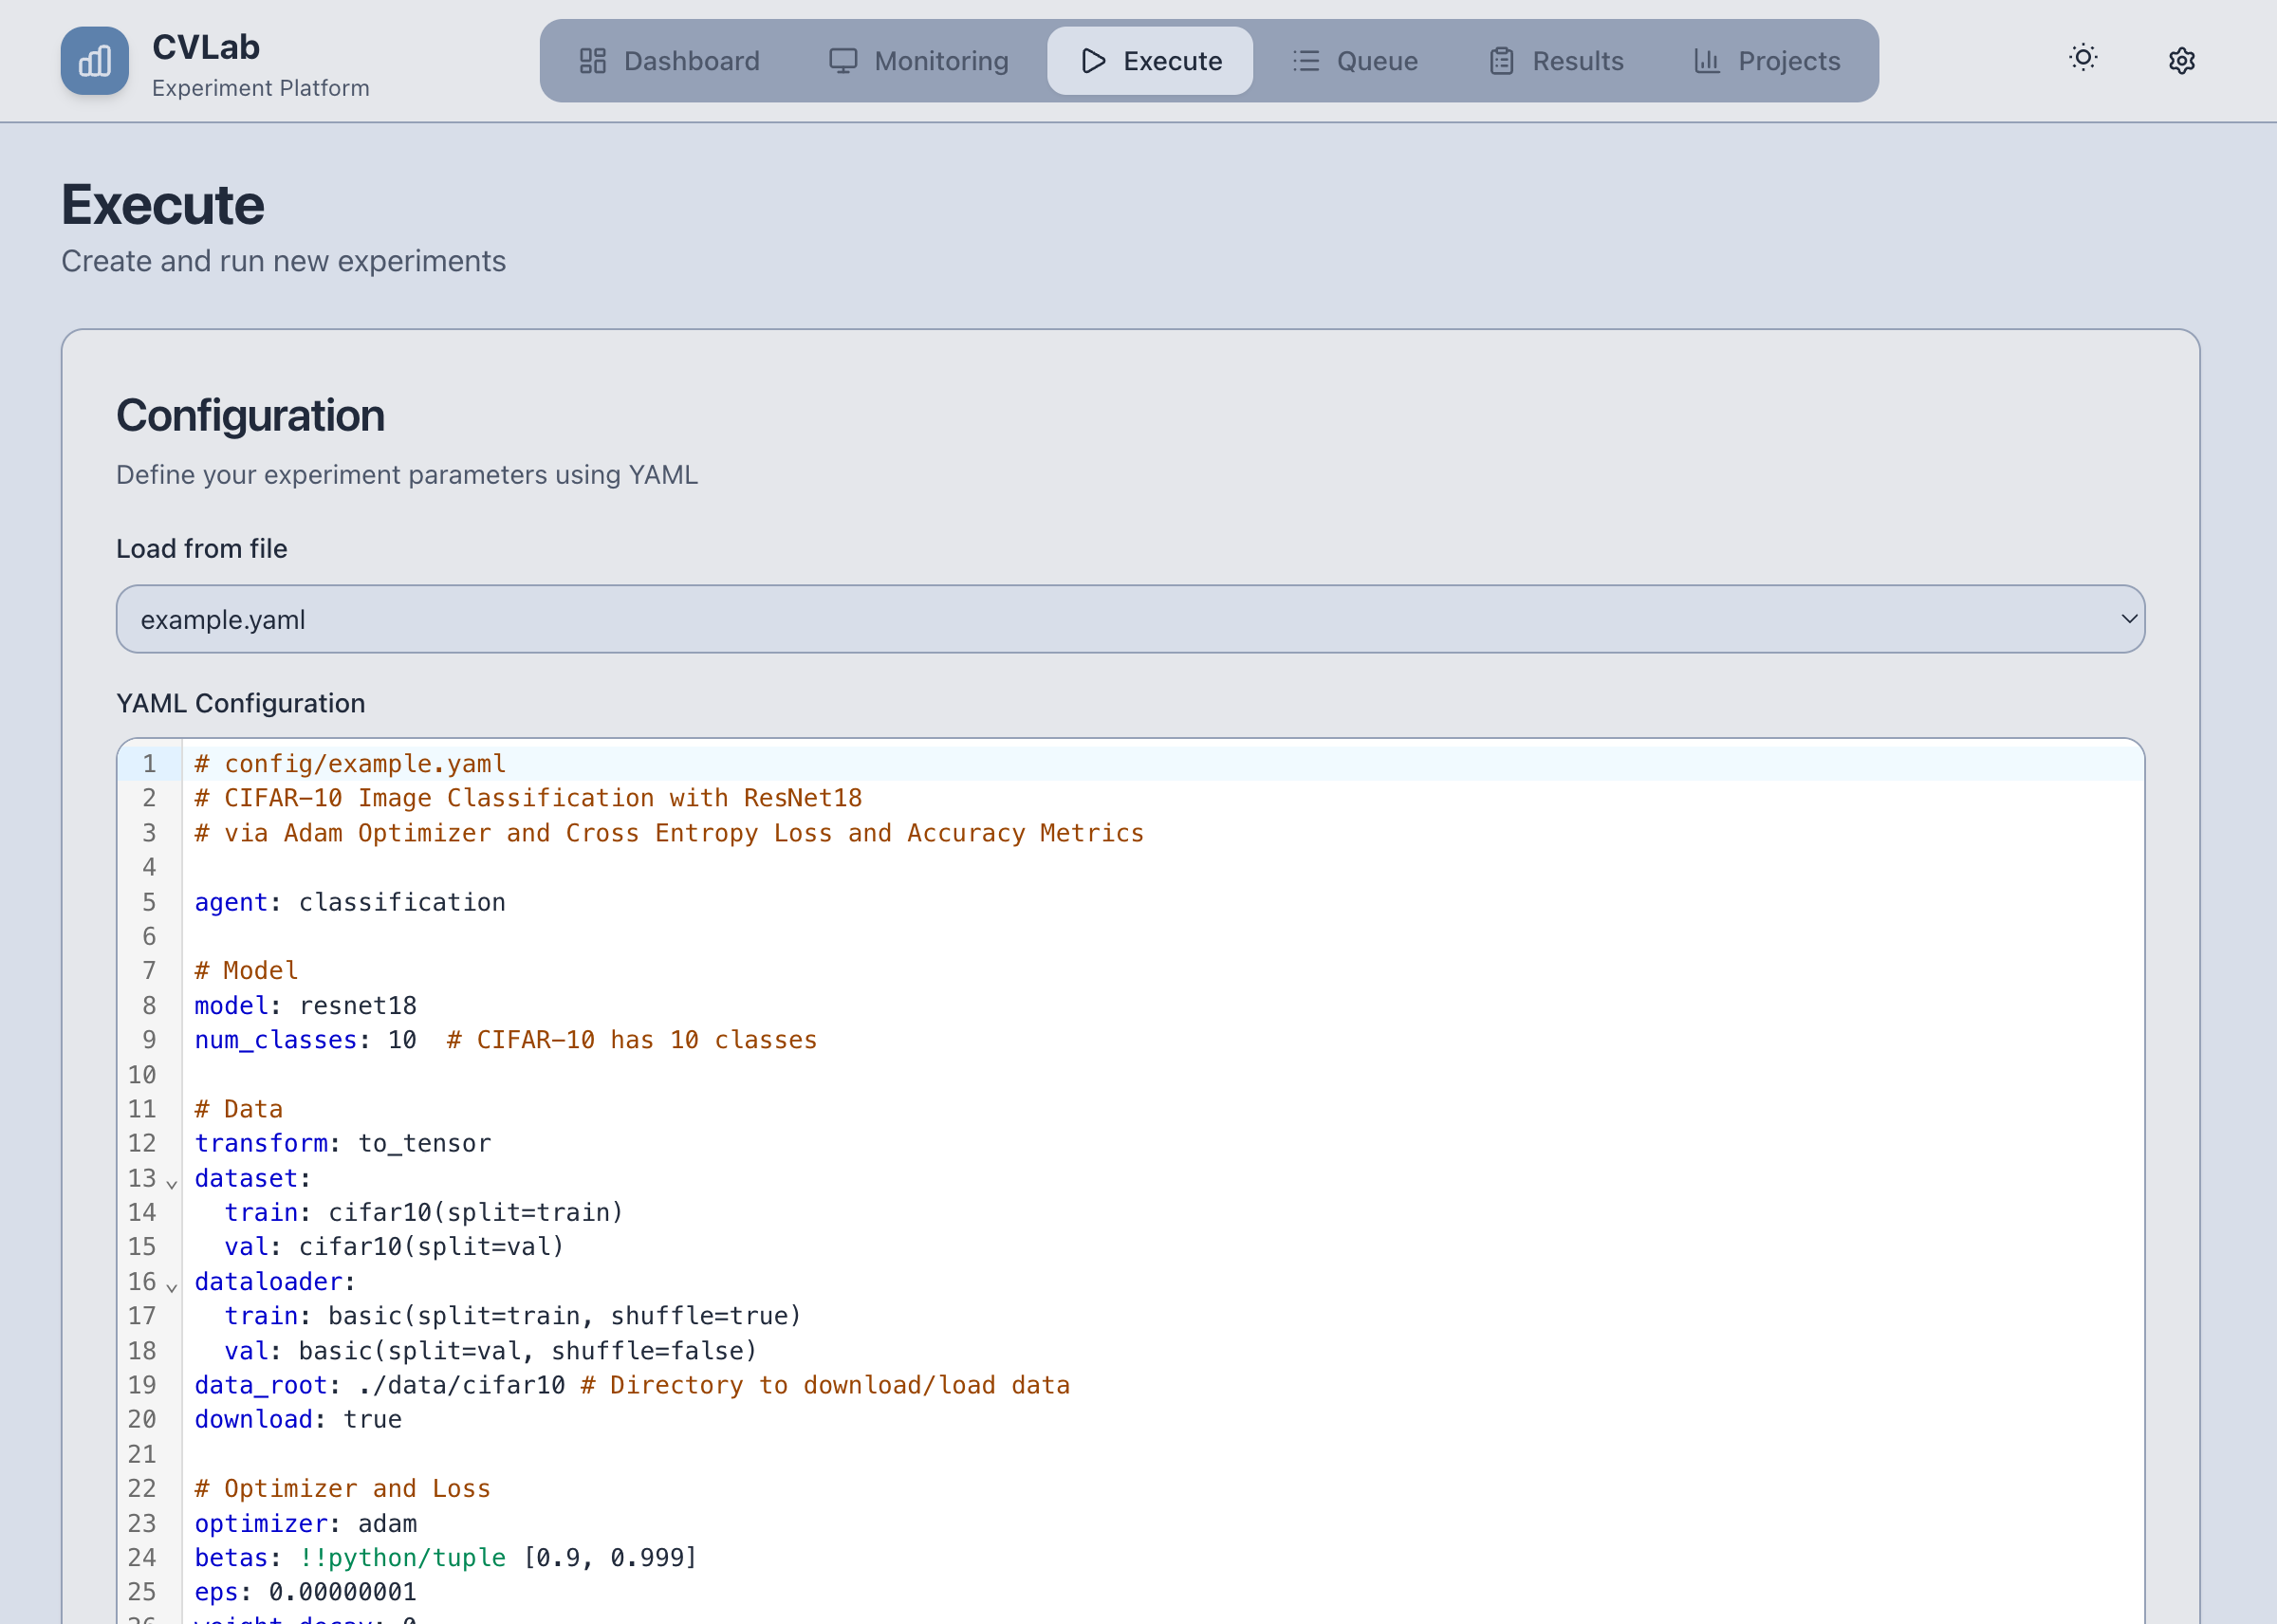Click the Results clipboard icon
Screen dimensions: 2277x1624
pos(1501,61)
